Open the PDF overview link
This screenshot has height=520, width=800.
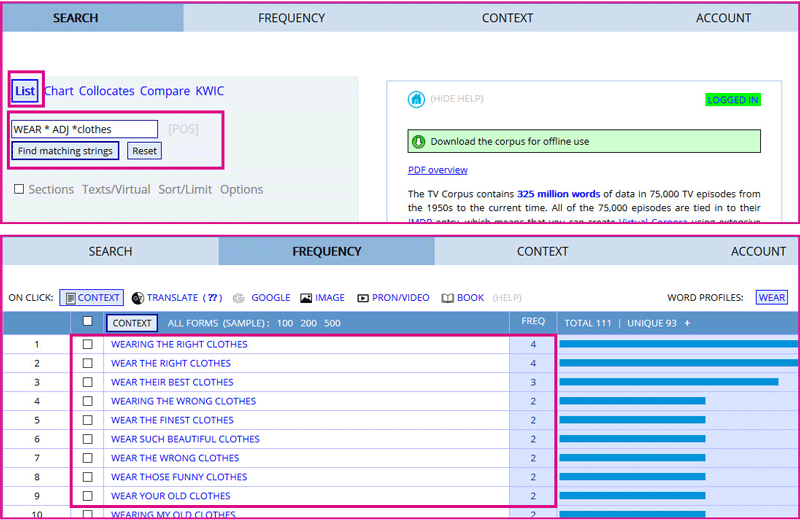tap(437, 170)
